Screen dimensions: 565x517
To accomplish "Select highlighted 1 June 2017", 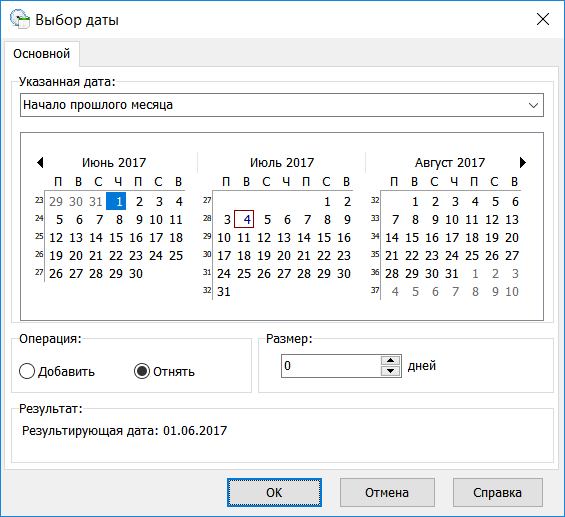I will tap(116, 201).
